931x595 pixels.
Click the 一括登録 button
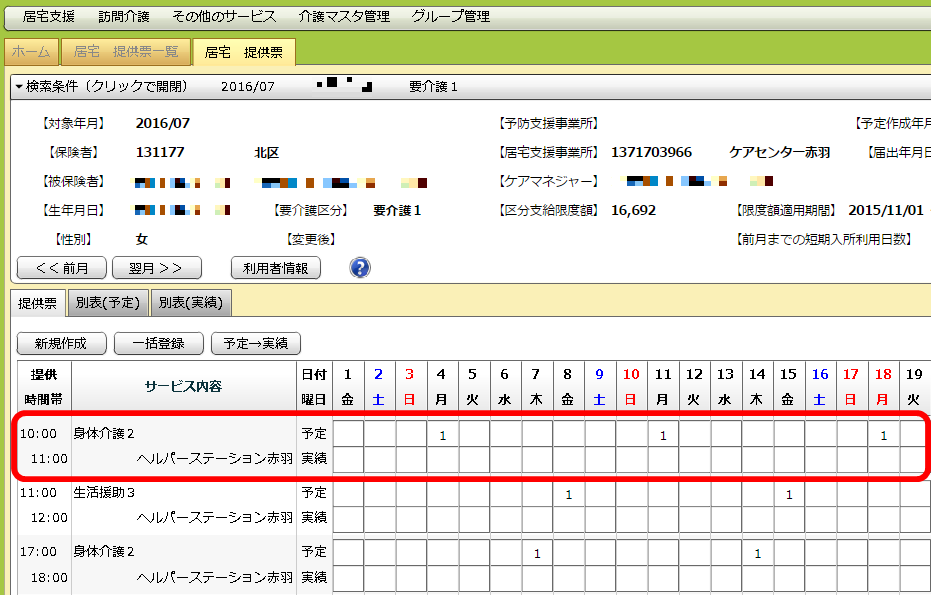pos(157,343)
